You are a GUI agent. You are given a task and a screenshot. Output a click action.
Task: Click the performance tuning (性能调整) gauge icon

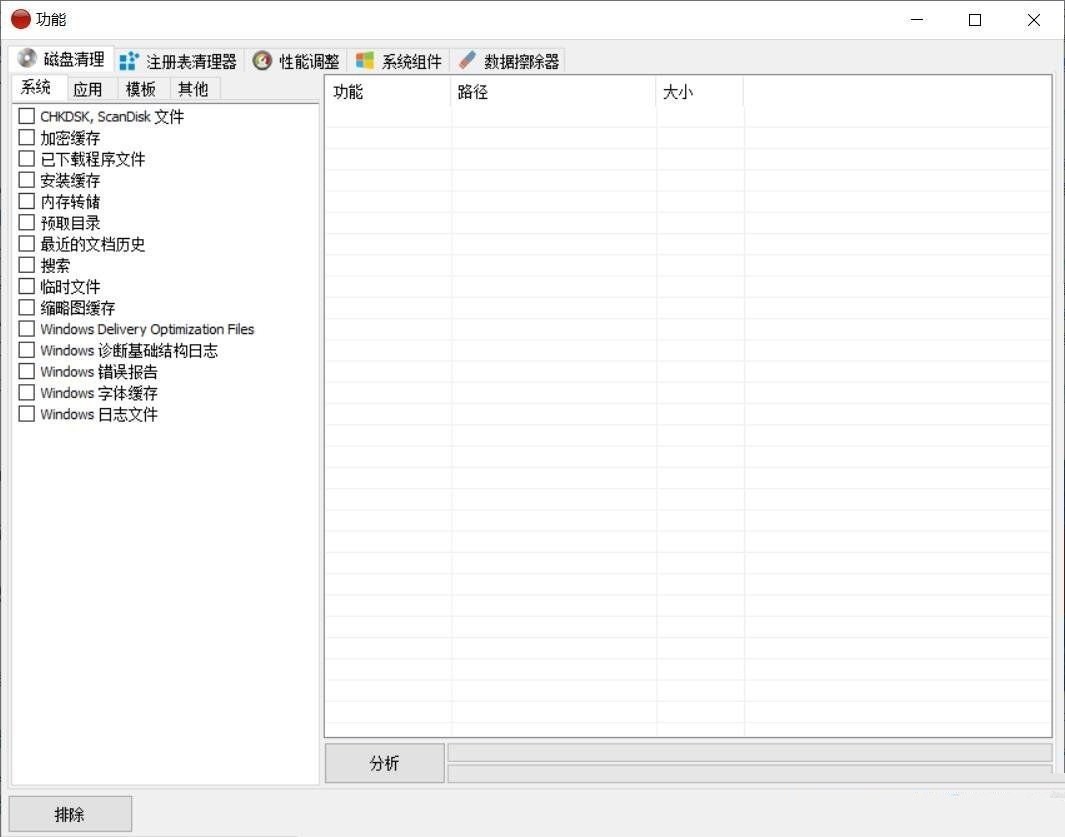pyautogui.click(x=263, y=61)
